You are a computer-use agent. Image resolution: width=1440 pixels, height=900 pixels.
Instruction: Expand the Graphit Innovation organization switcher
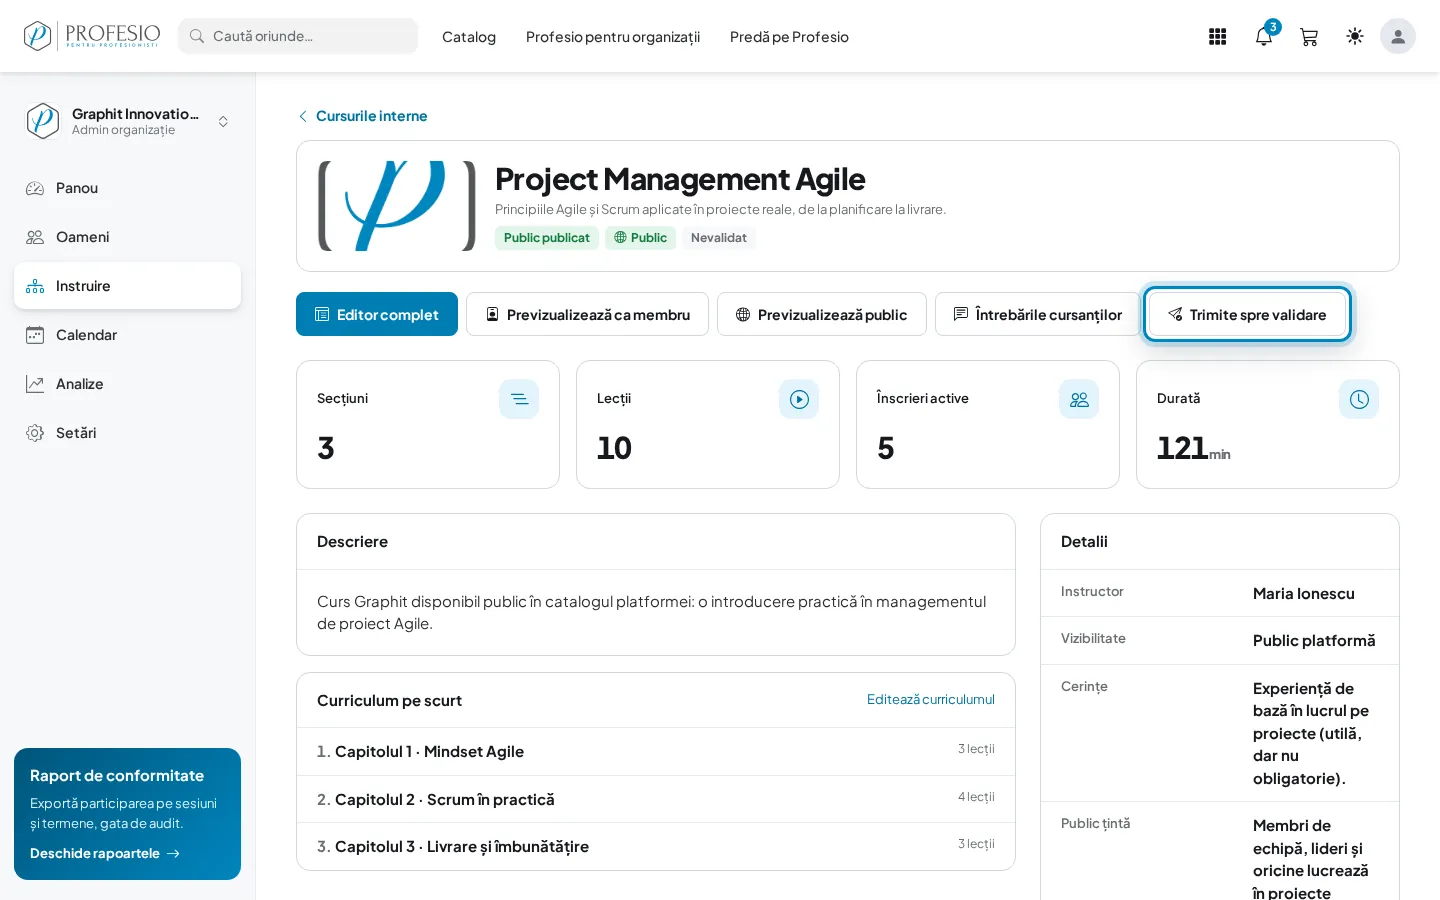127,121
